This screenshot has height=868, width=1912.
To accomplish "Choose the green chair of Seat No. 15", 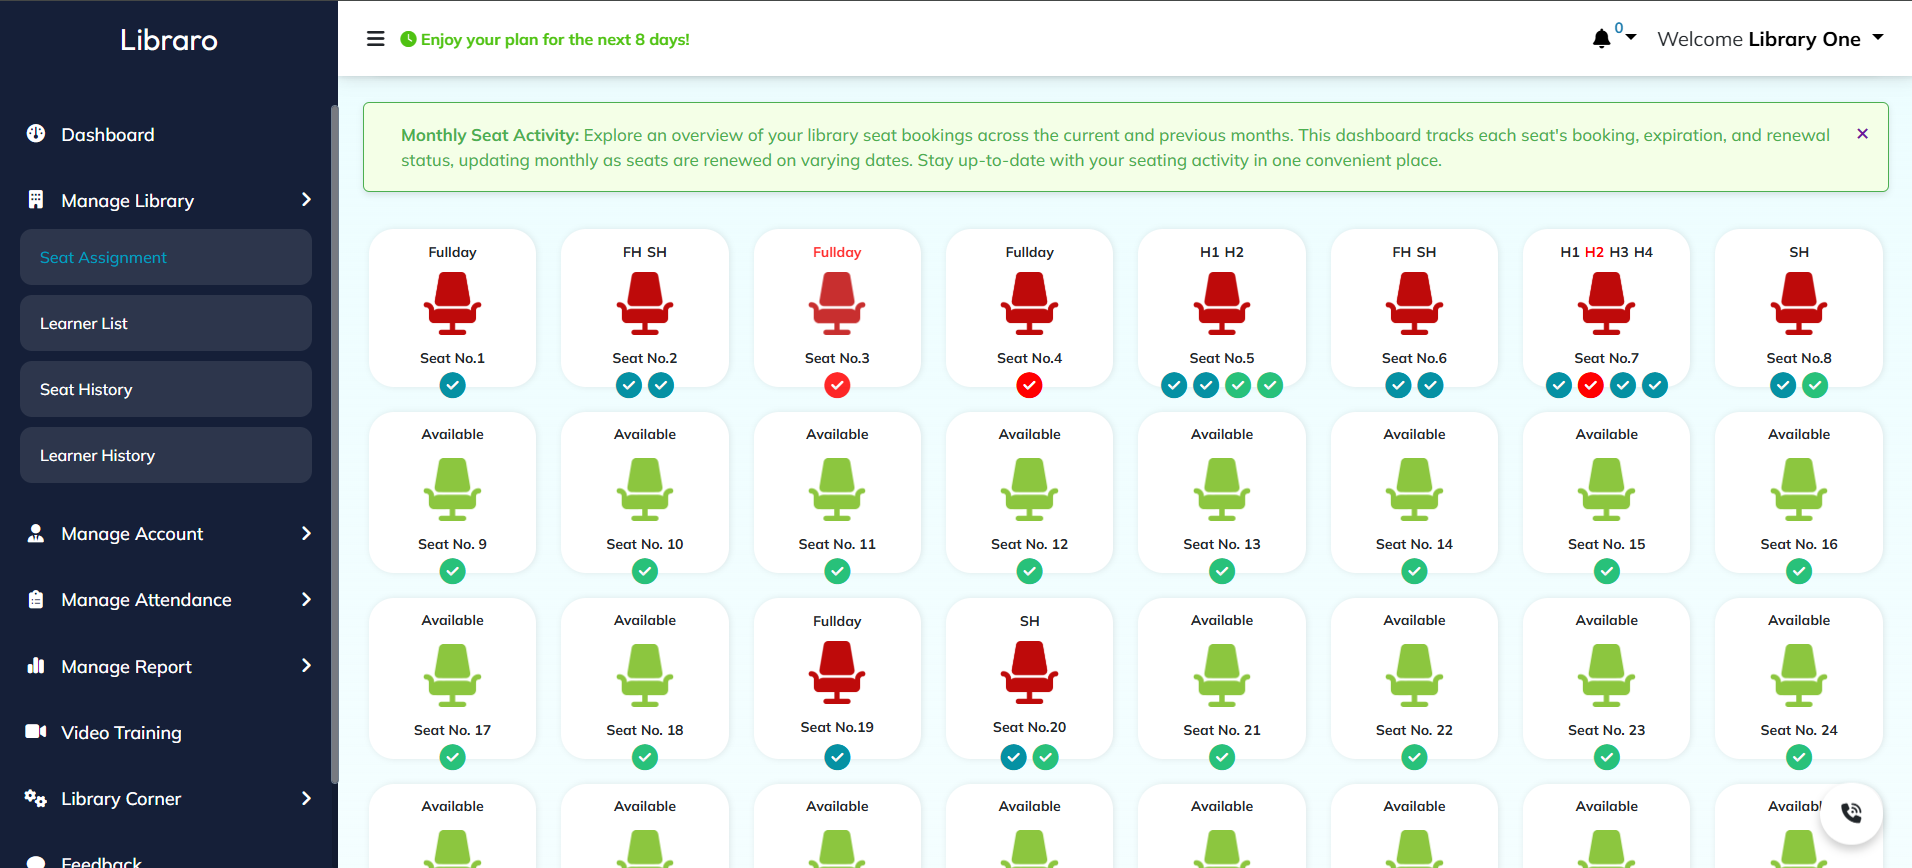I will click(1606, 490).
